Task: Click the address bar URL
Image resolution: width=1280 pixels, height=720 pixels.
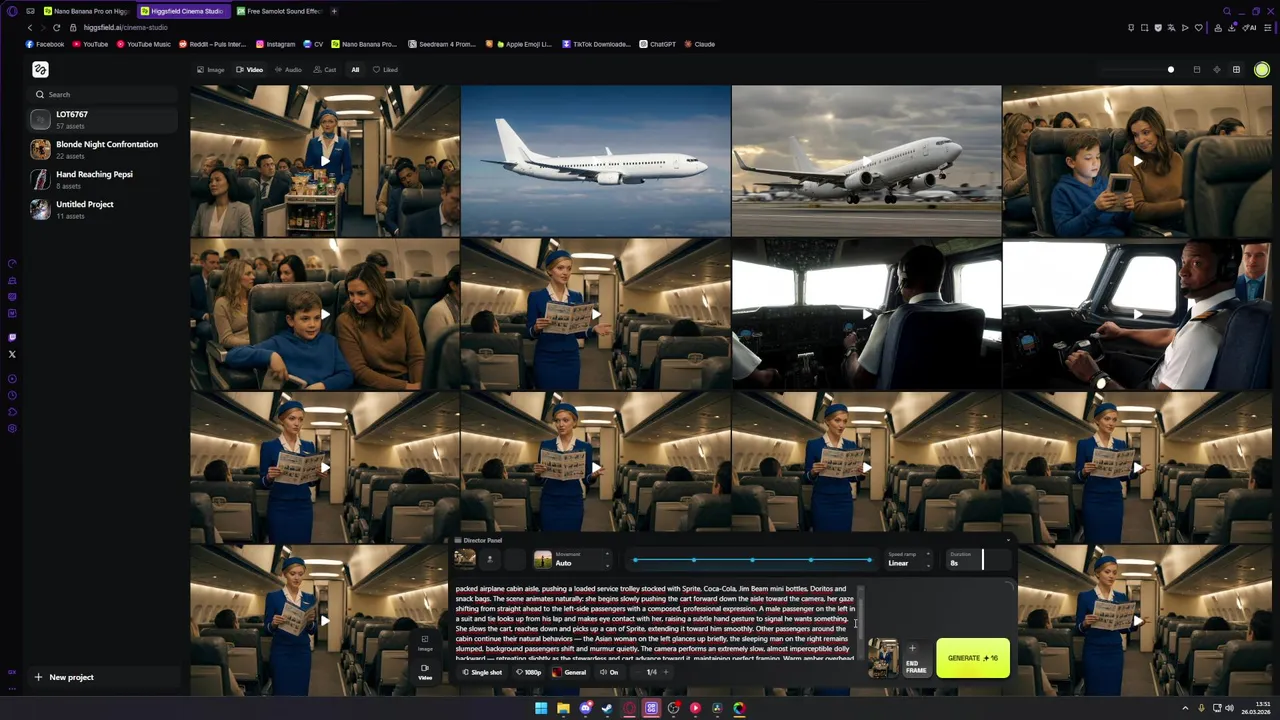Action: (x=125, y=27)
